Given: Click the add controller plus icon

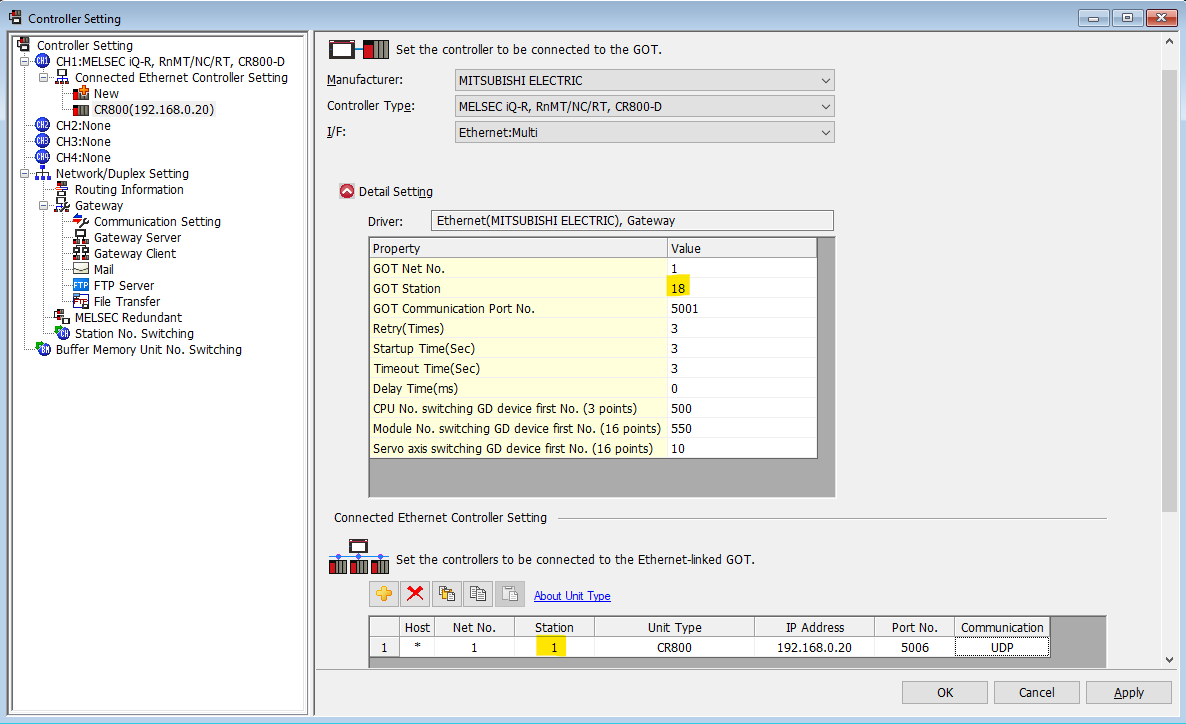Looking at the screenshot, I should pos(384,594).
